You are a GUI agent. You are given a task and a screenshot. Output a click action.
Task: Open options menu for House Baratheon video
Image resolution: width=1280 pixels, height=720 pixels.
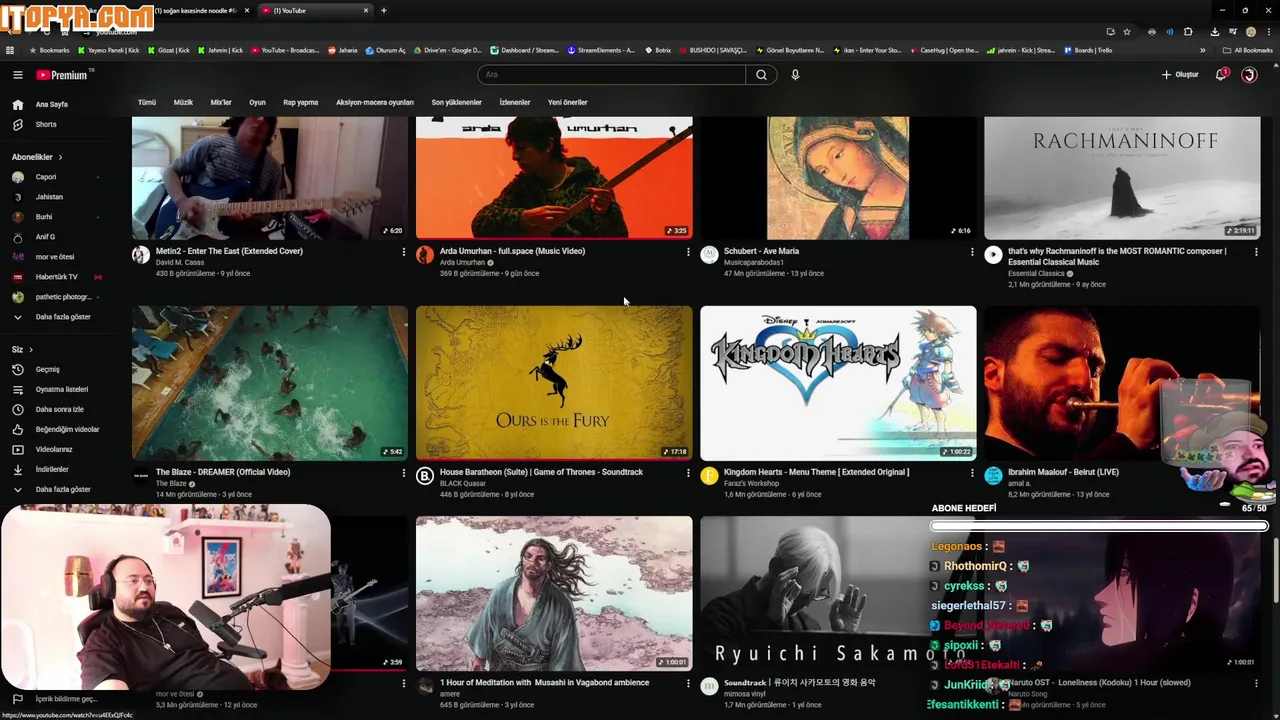[x=688, y=473]
